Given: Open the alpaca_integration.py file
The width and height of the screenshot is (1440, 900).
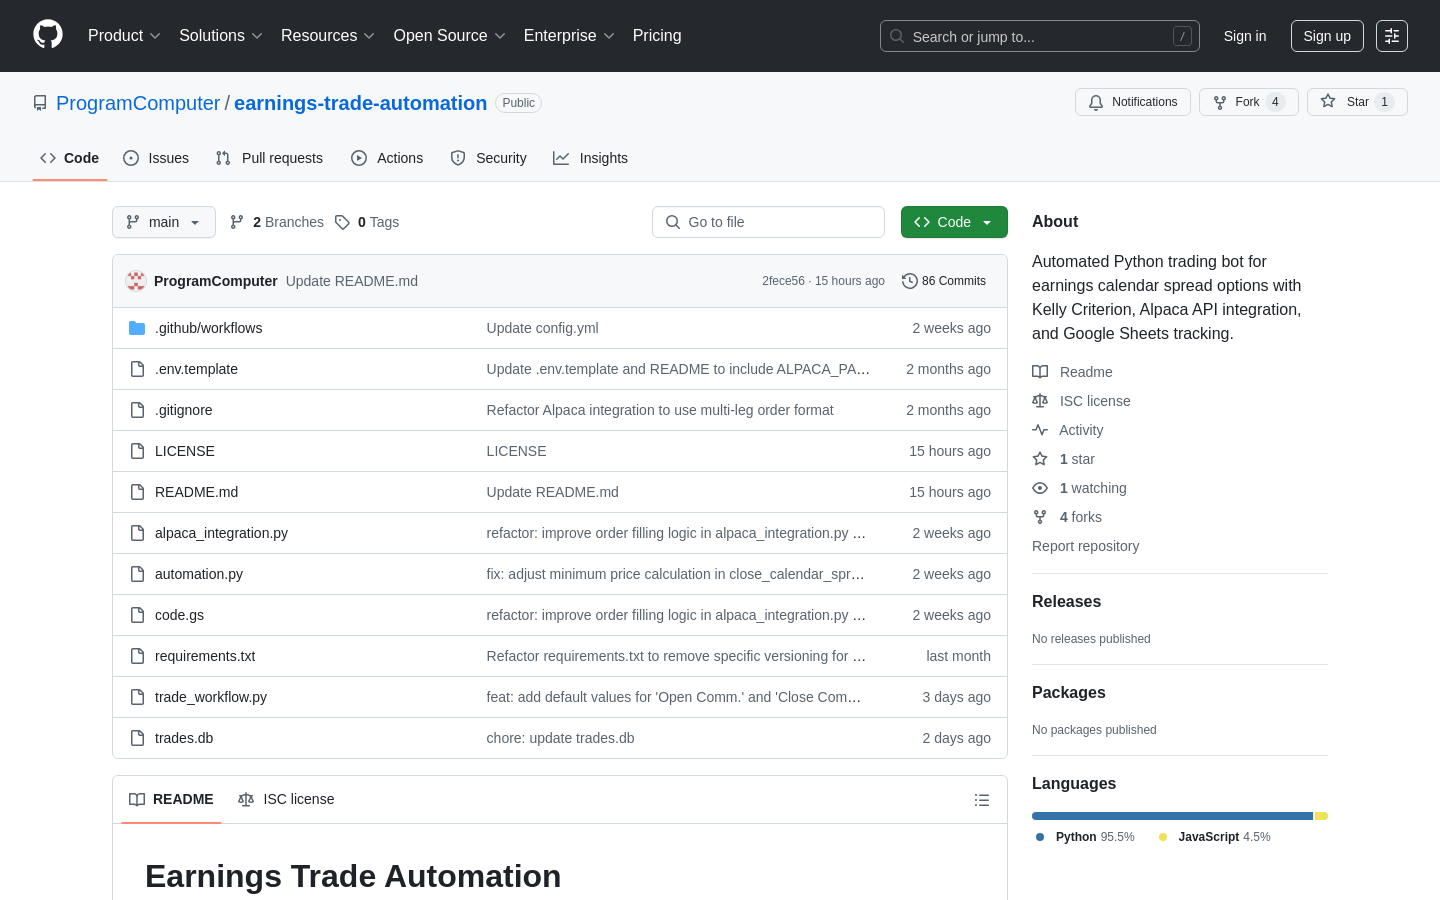Looking at the screenshot, I should [221, 533].
